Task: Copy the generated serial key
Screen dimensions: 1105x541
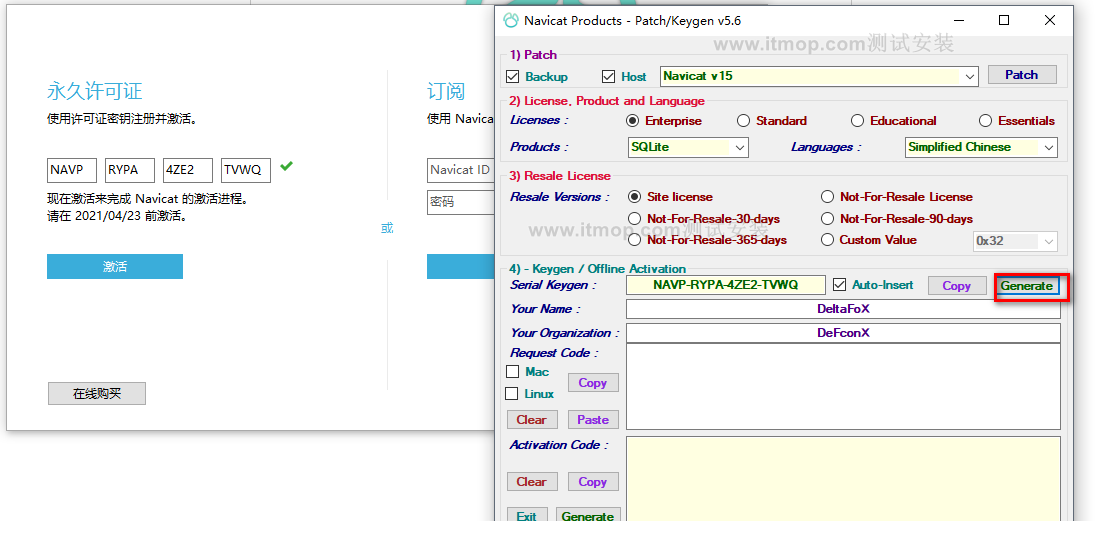Action: pyautogui.click(x=956, y=285)
